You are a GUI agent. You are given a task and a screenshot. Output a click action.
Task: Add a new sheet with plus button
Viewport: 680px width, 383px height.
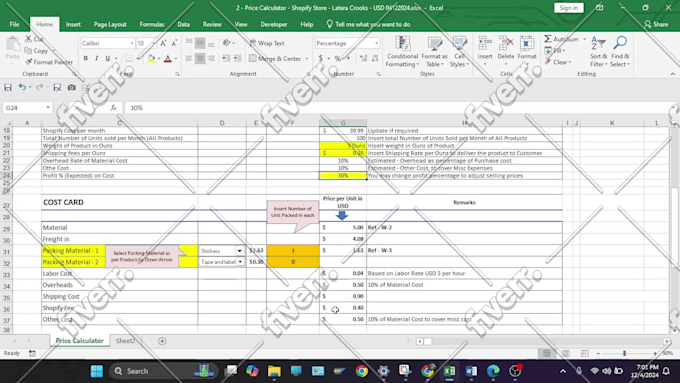(162, 341)
